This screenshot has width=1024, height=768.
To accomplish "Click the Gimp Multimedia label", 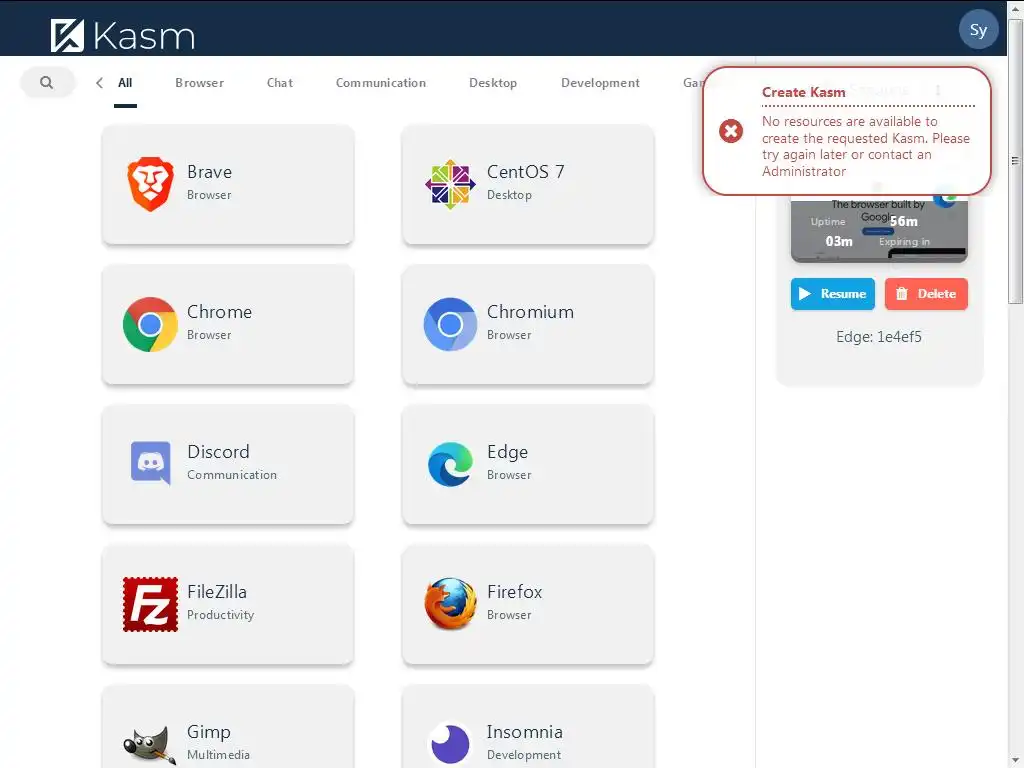I will tap(218, 754).
